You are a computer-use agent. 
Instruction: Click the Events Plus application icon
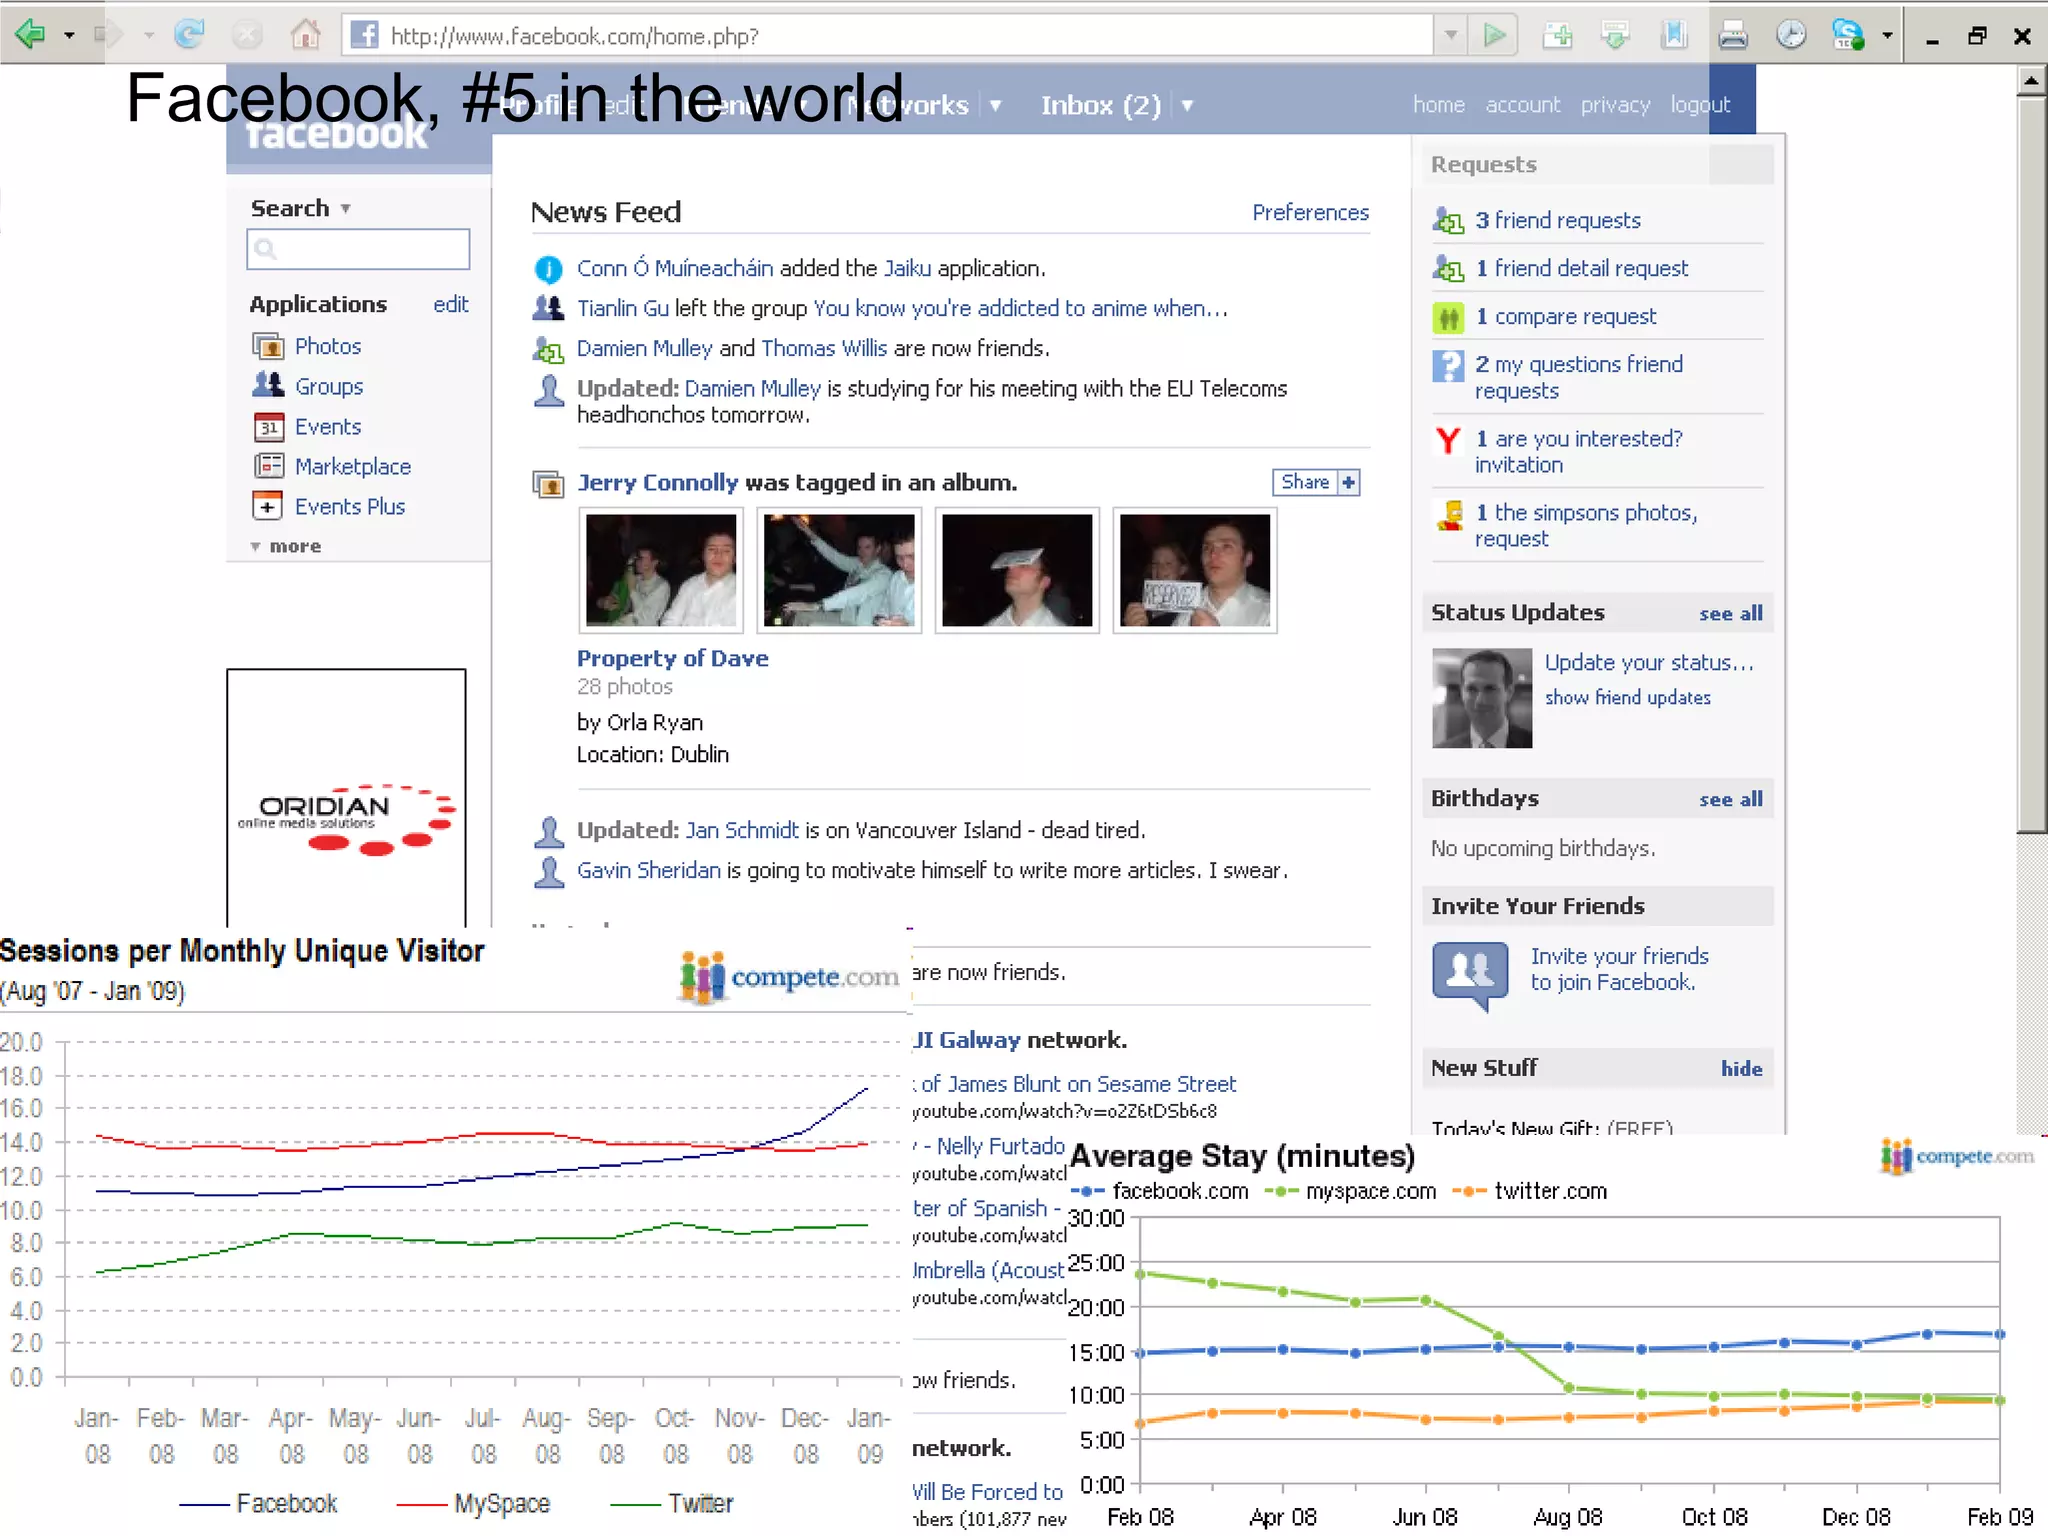(268, 506)
